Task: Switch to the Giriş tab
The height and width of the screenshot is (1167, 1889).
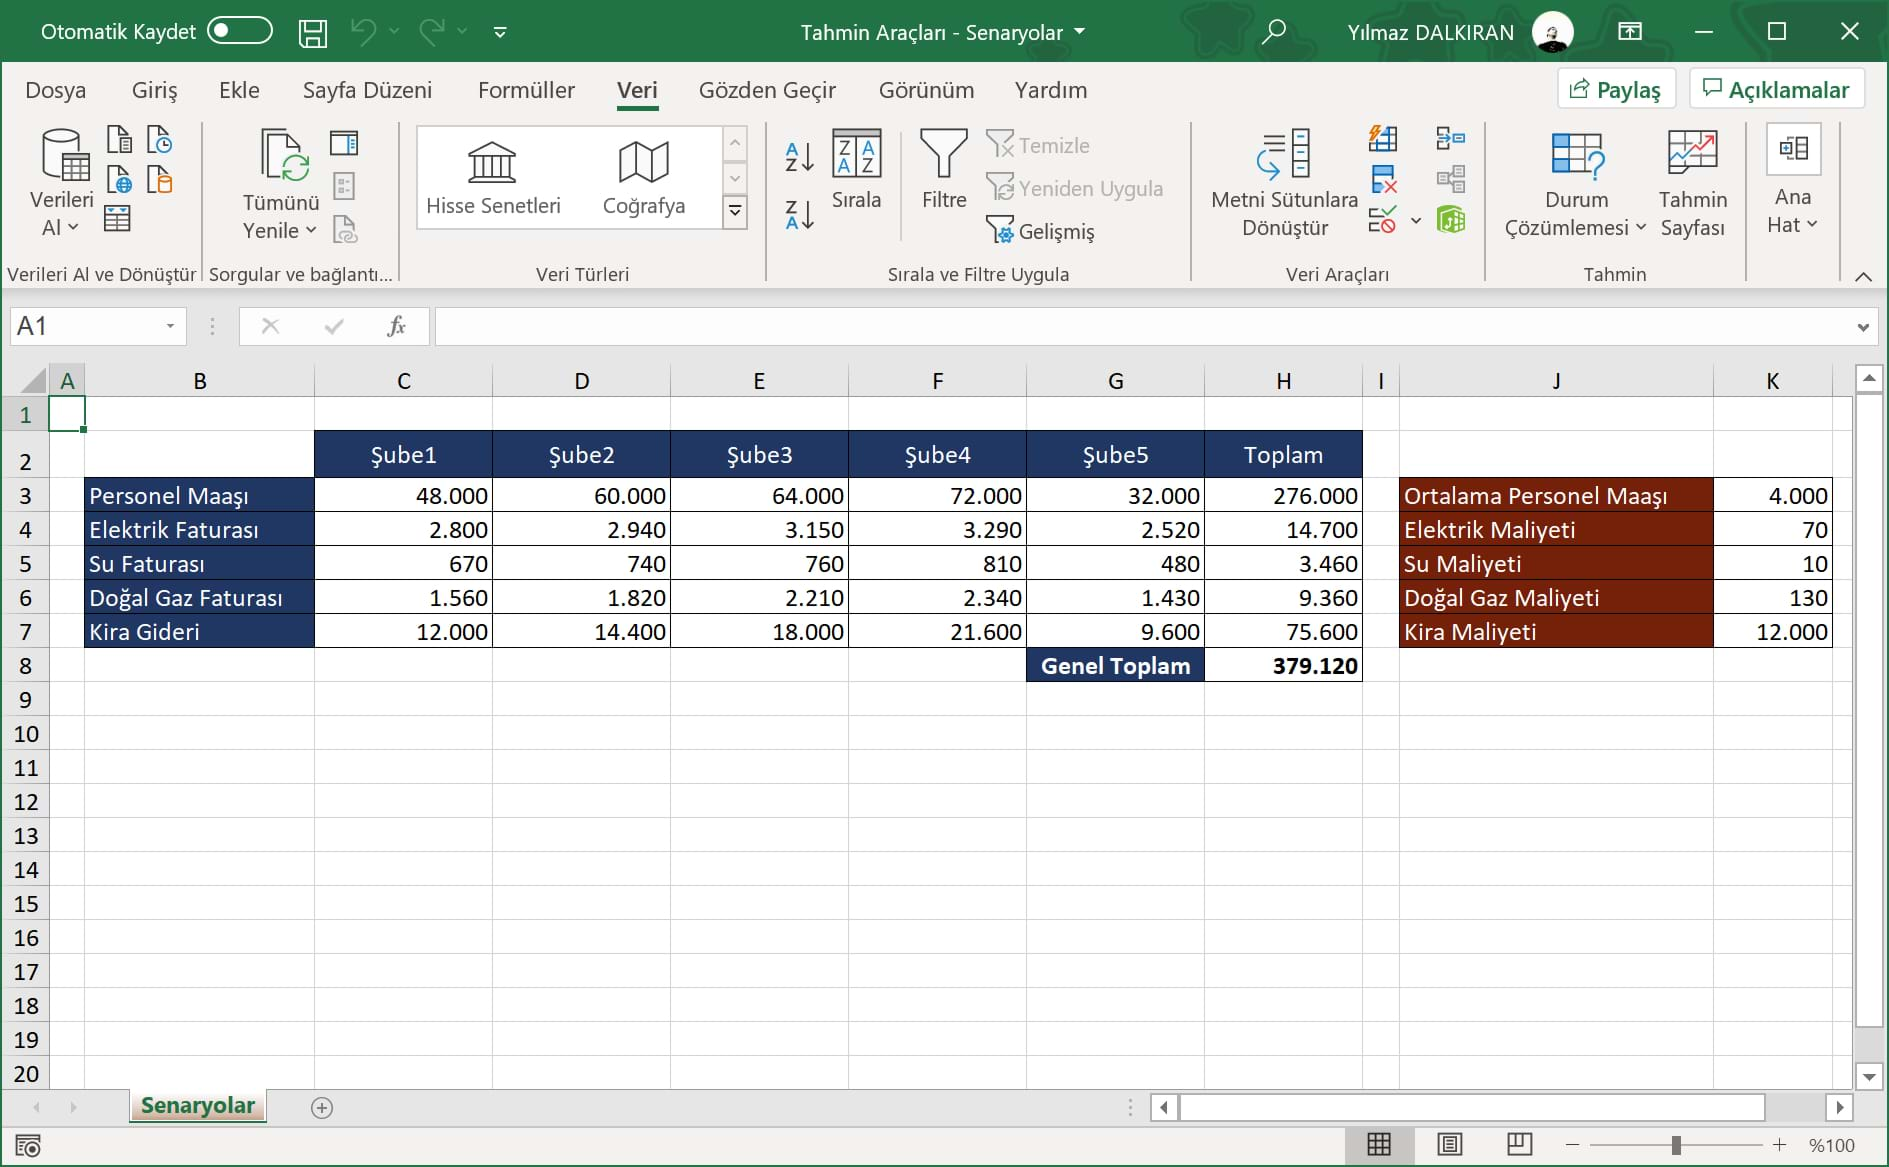Action: pyautogui.click(x=154, y=90)
